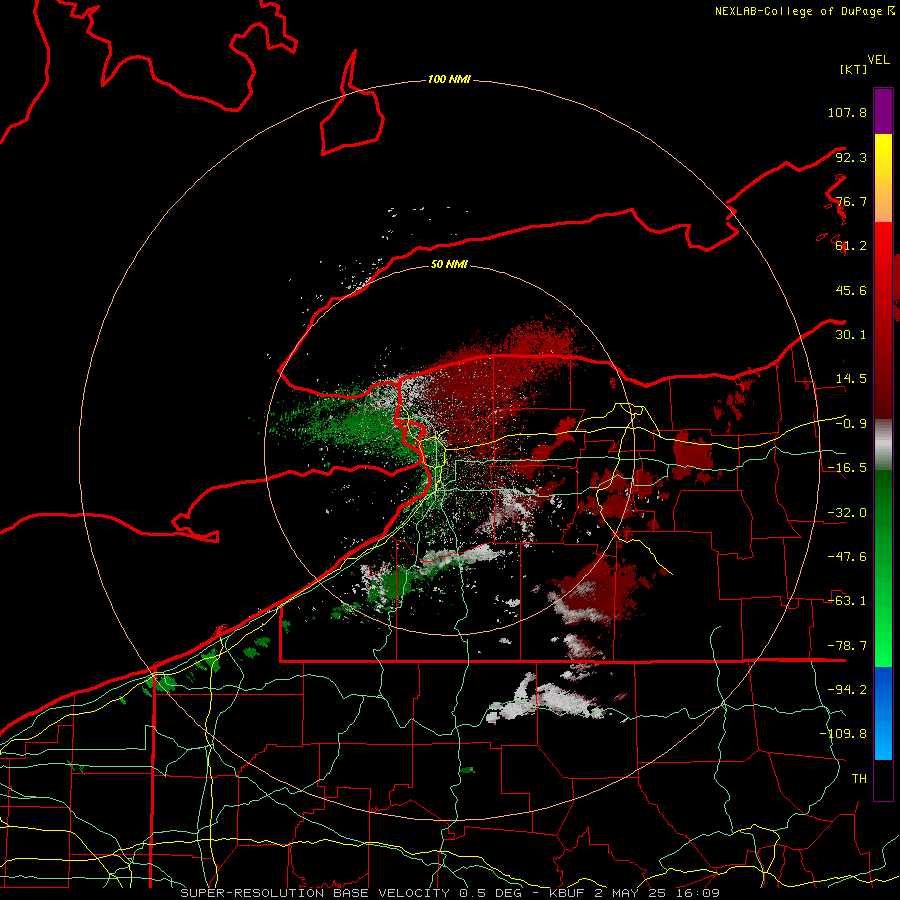Click the TH threshold label

pos(859,779)
